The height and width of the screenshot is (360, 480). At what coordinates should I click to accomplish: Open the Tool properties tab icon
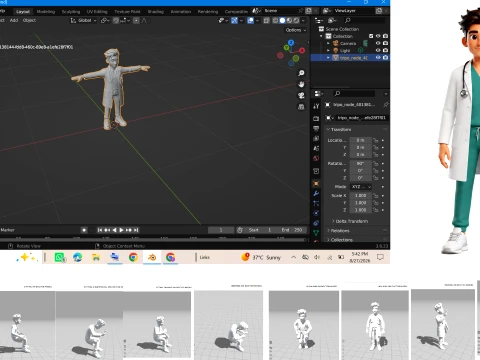316,106
